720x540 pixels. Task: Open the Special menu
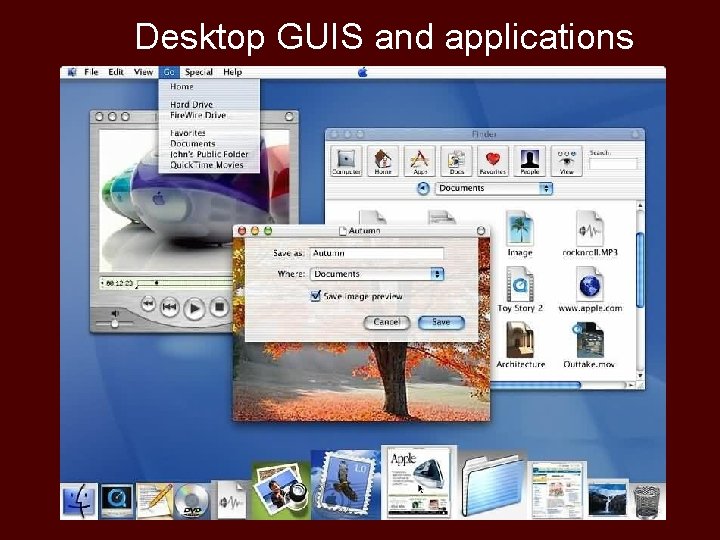pyautogui.click(x=199, y=72)
